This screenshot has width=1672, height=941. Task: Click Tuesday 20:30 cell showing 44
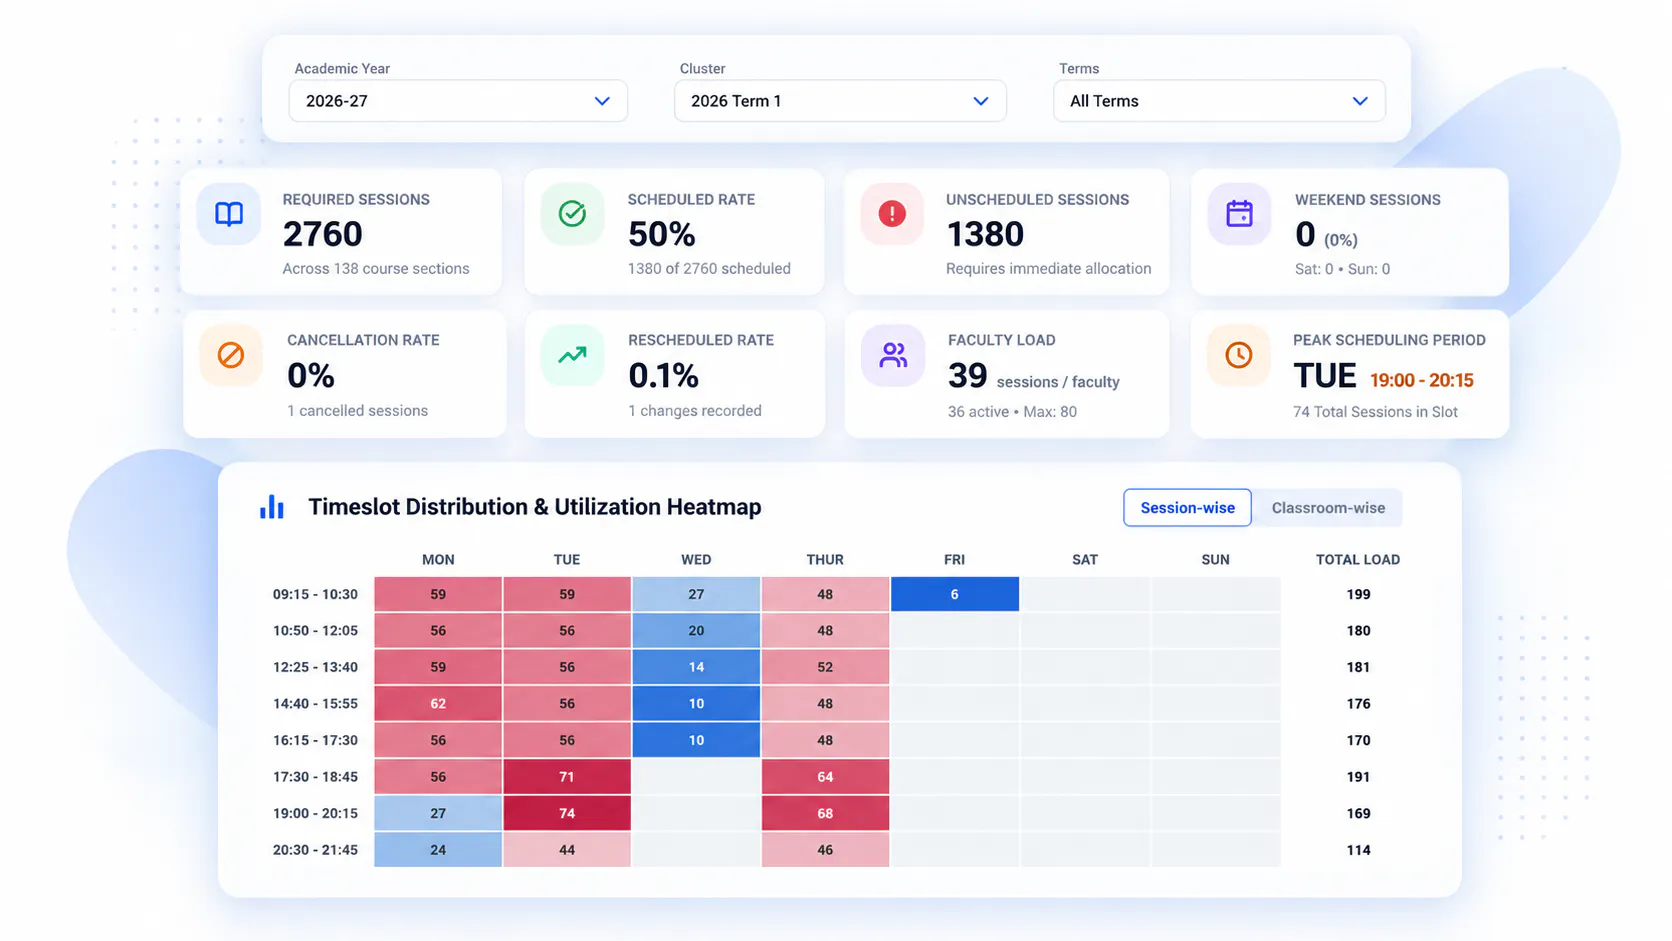click(x=567, y=850)
